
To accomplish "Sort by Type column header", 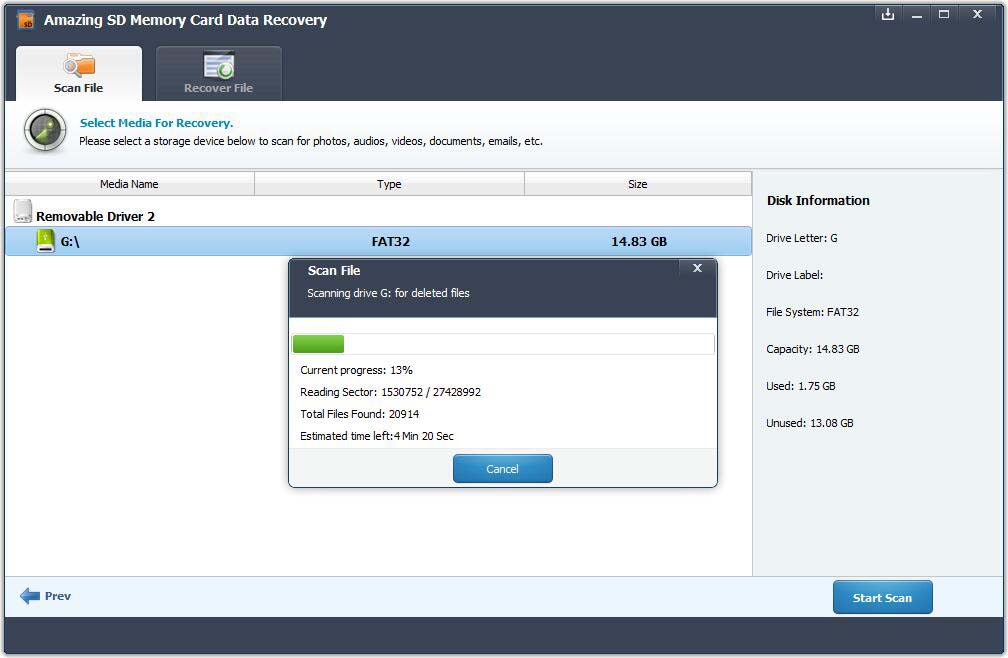I will tap(389, 184).
